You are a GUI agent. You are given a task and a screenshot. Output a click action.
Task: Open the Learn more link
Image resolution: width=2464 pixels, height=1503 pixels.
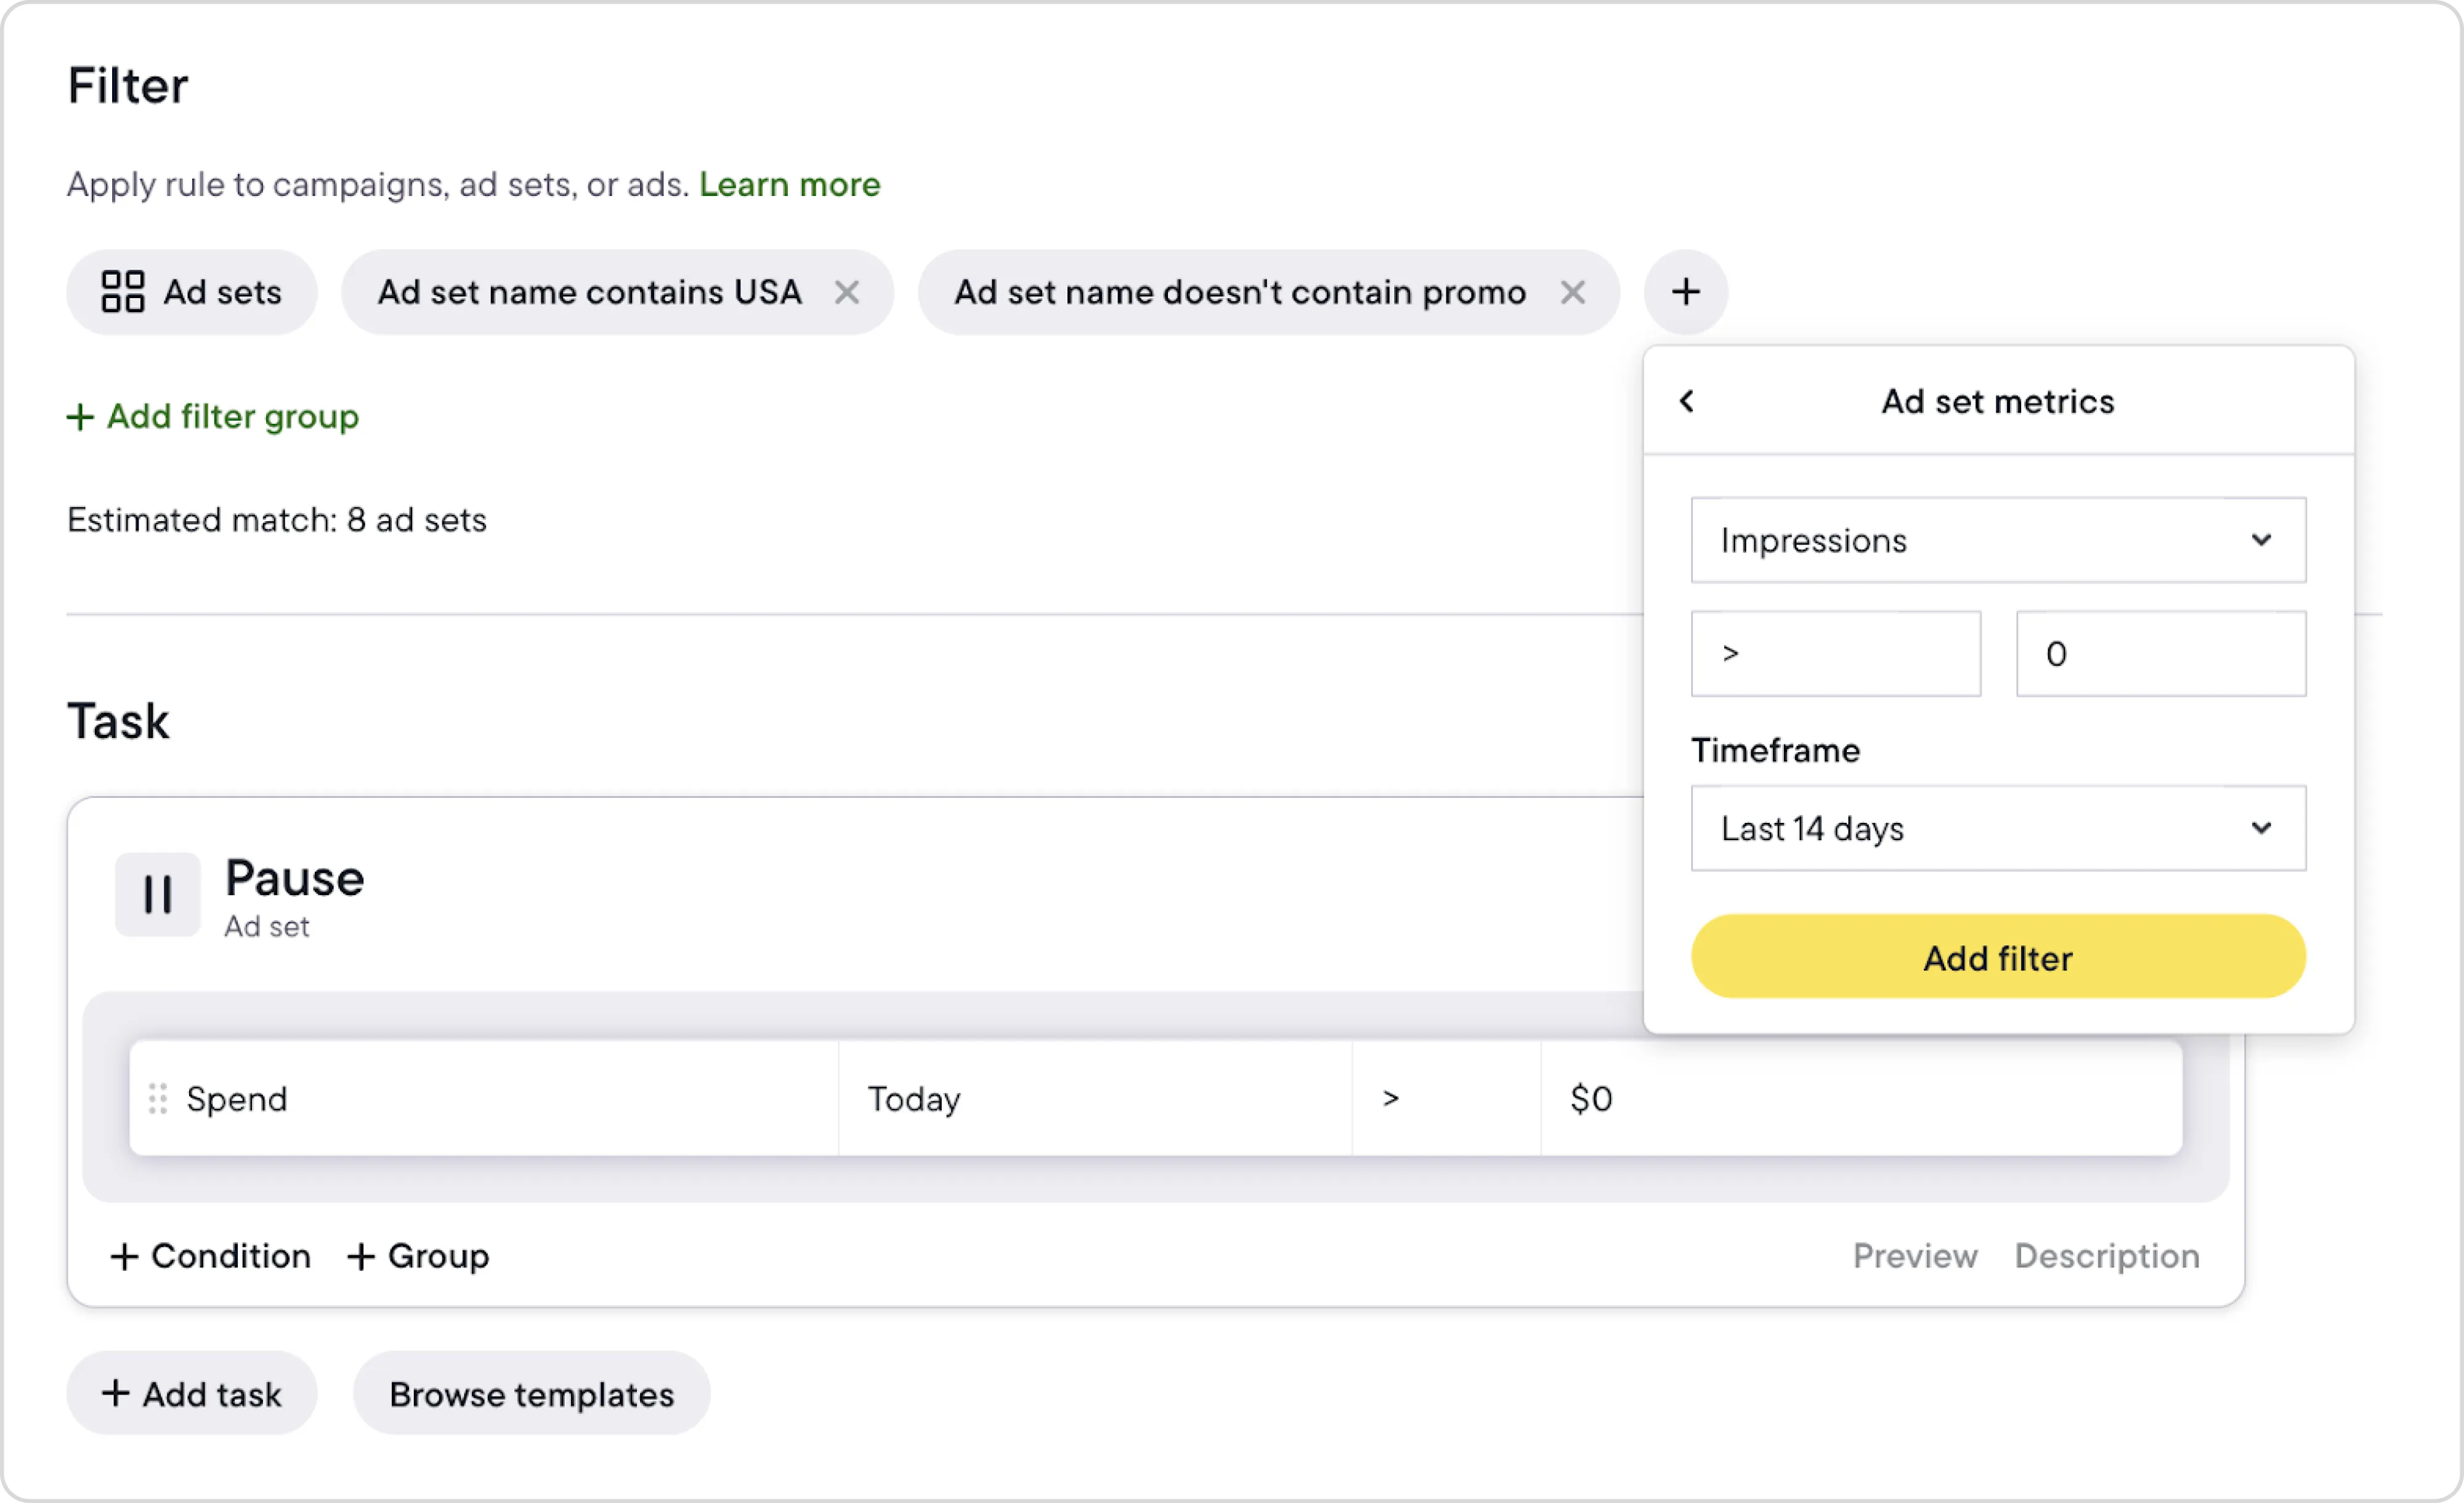[789, 184]
